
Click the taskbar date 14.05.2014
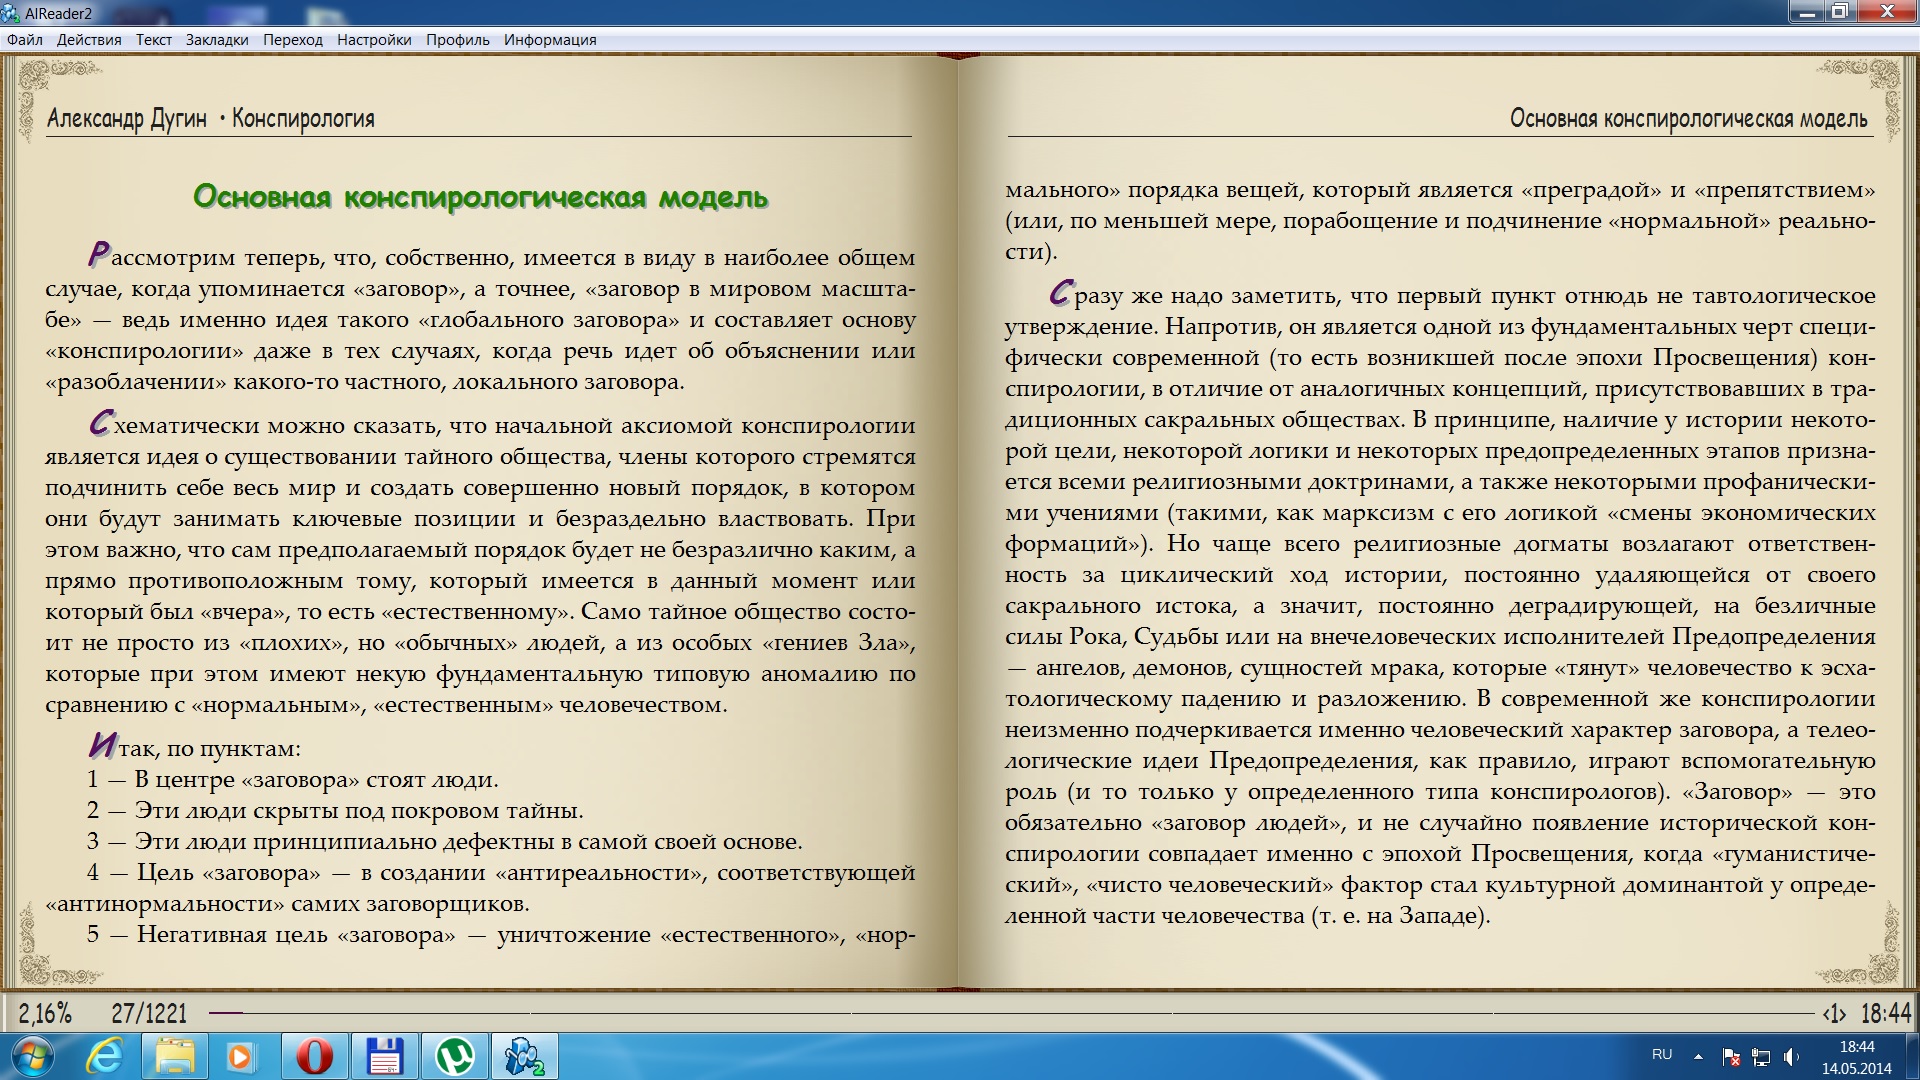[1857, 1068]
